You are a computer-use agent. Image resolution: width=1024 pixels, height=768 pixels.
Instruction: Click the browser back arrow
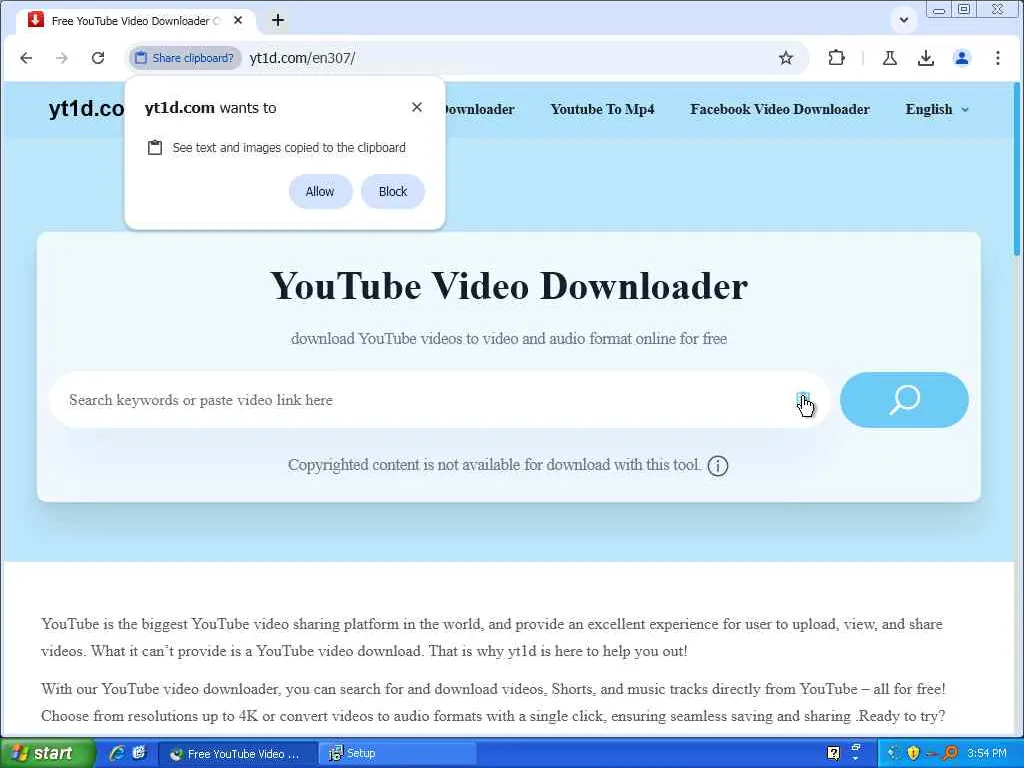coord(26,58)
